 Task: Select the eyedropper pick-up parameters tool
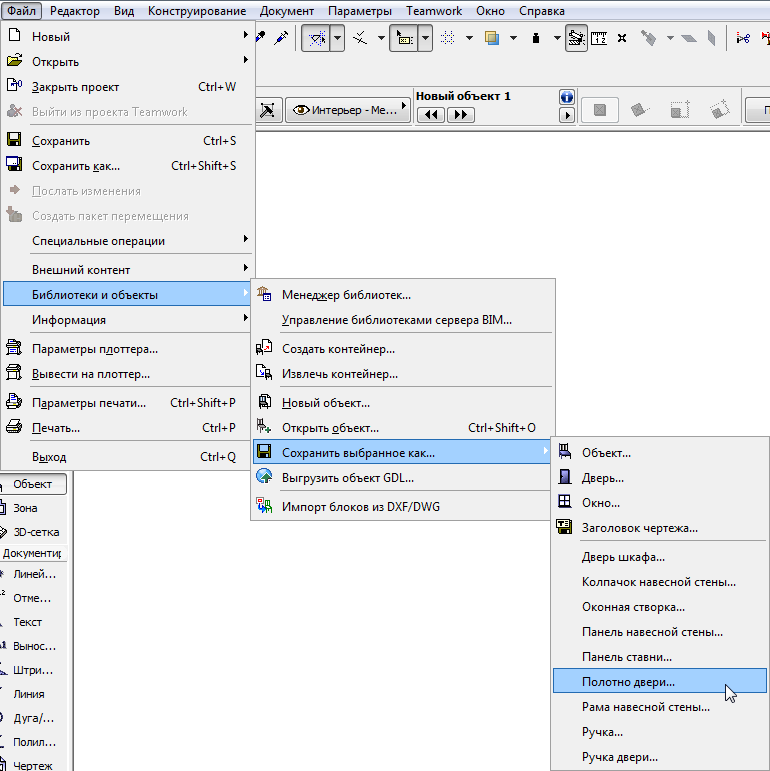click(261, 37)
